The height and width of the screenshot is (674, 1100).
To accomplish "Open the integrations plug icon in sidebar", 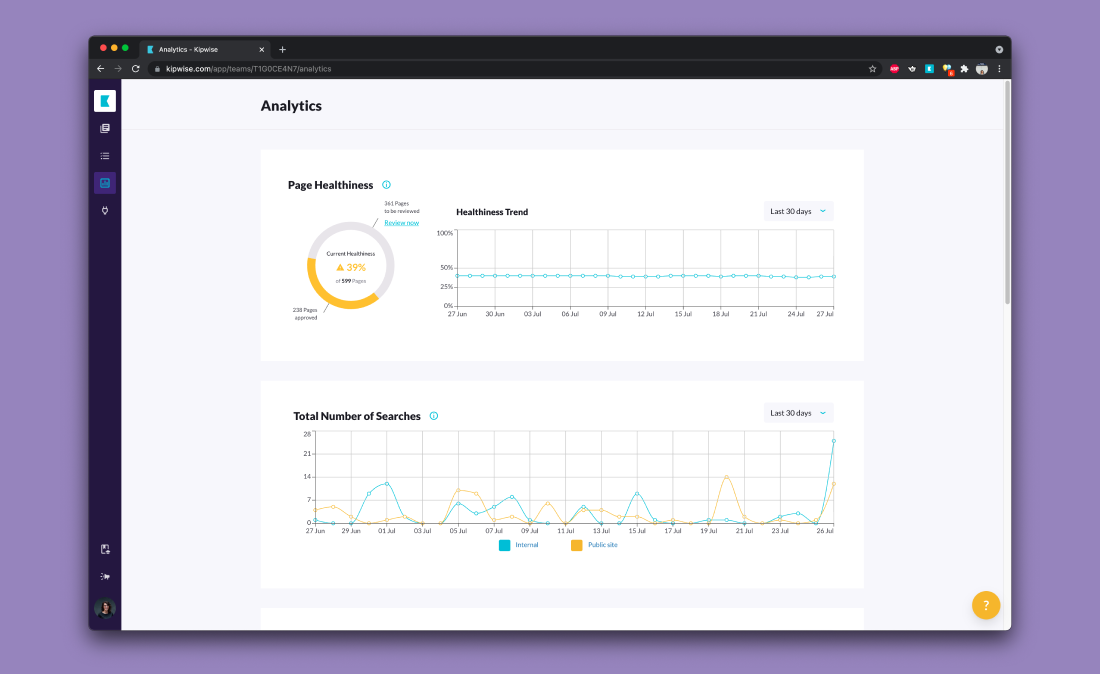I will point(105,210).
